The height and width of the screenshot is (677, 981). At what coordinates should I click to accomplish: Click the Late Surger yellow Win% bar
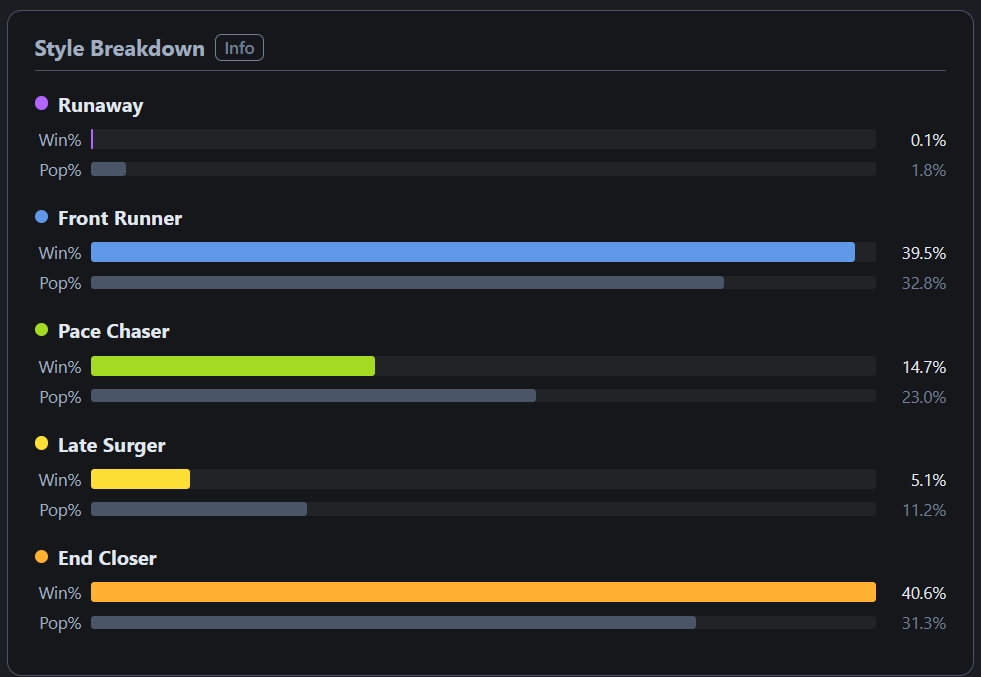point(140,479)
